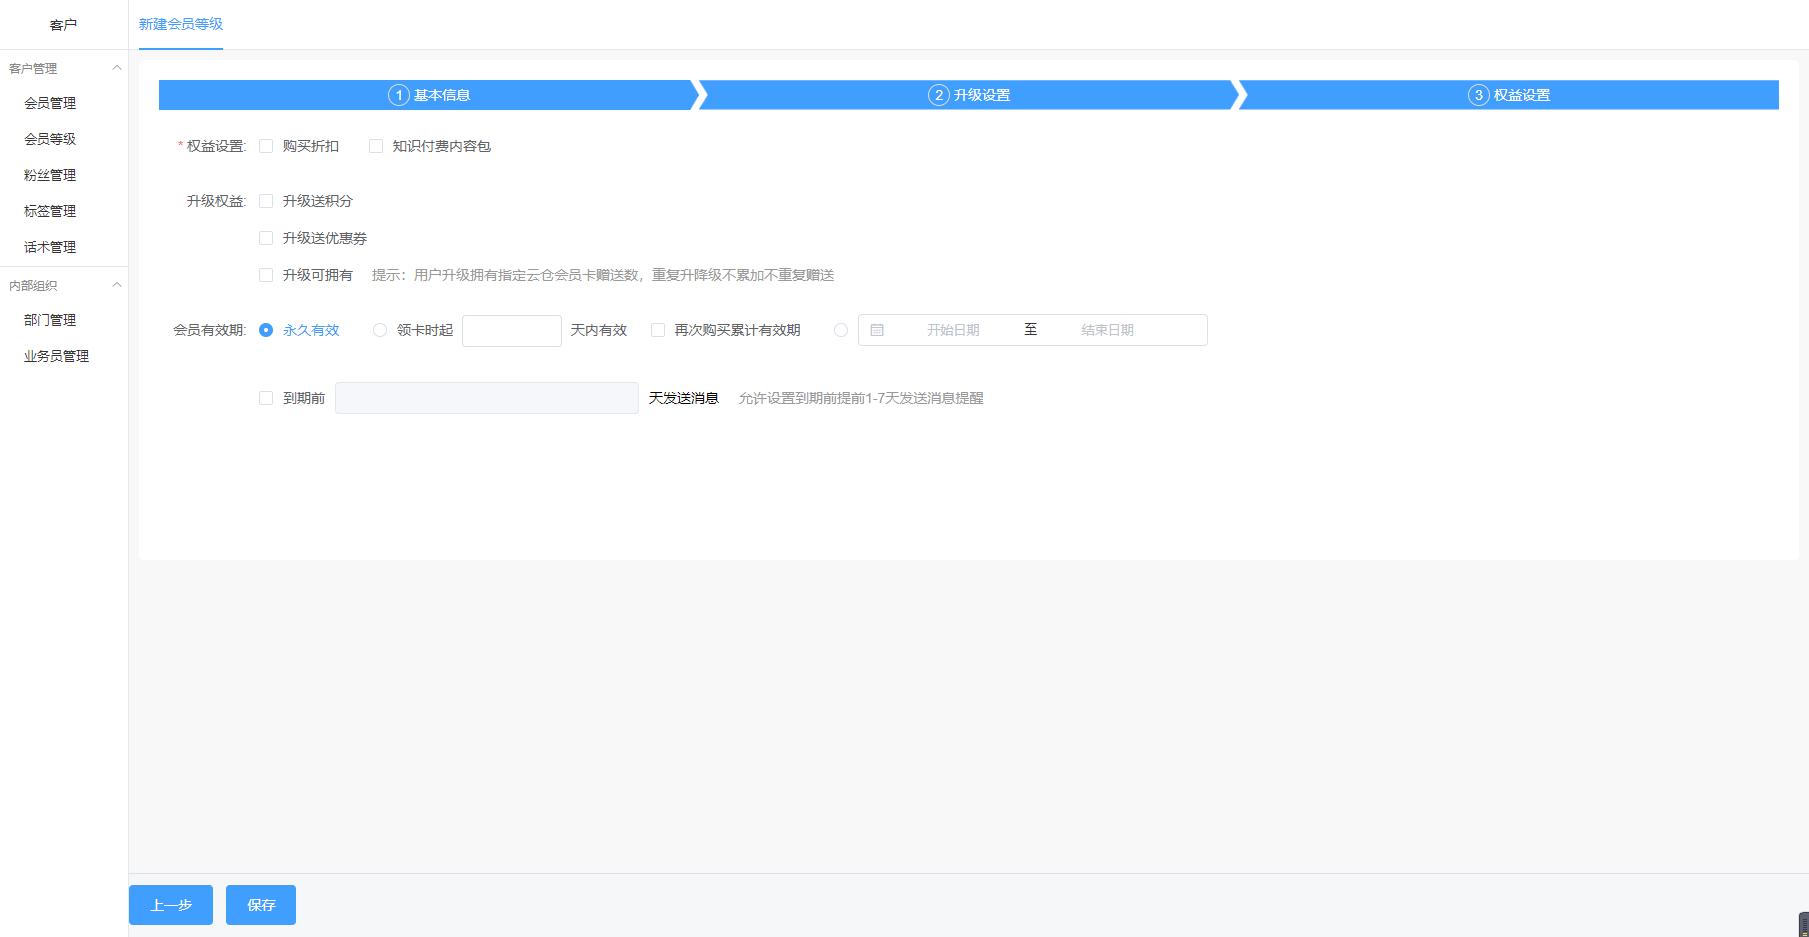
Task: Click the 保存 button
Action: pyautogui.click(x=261, y=905)
